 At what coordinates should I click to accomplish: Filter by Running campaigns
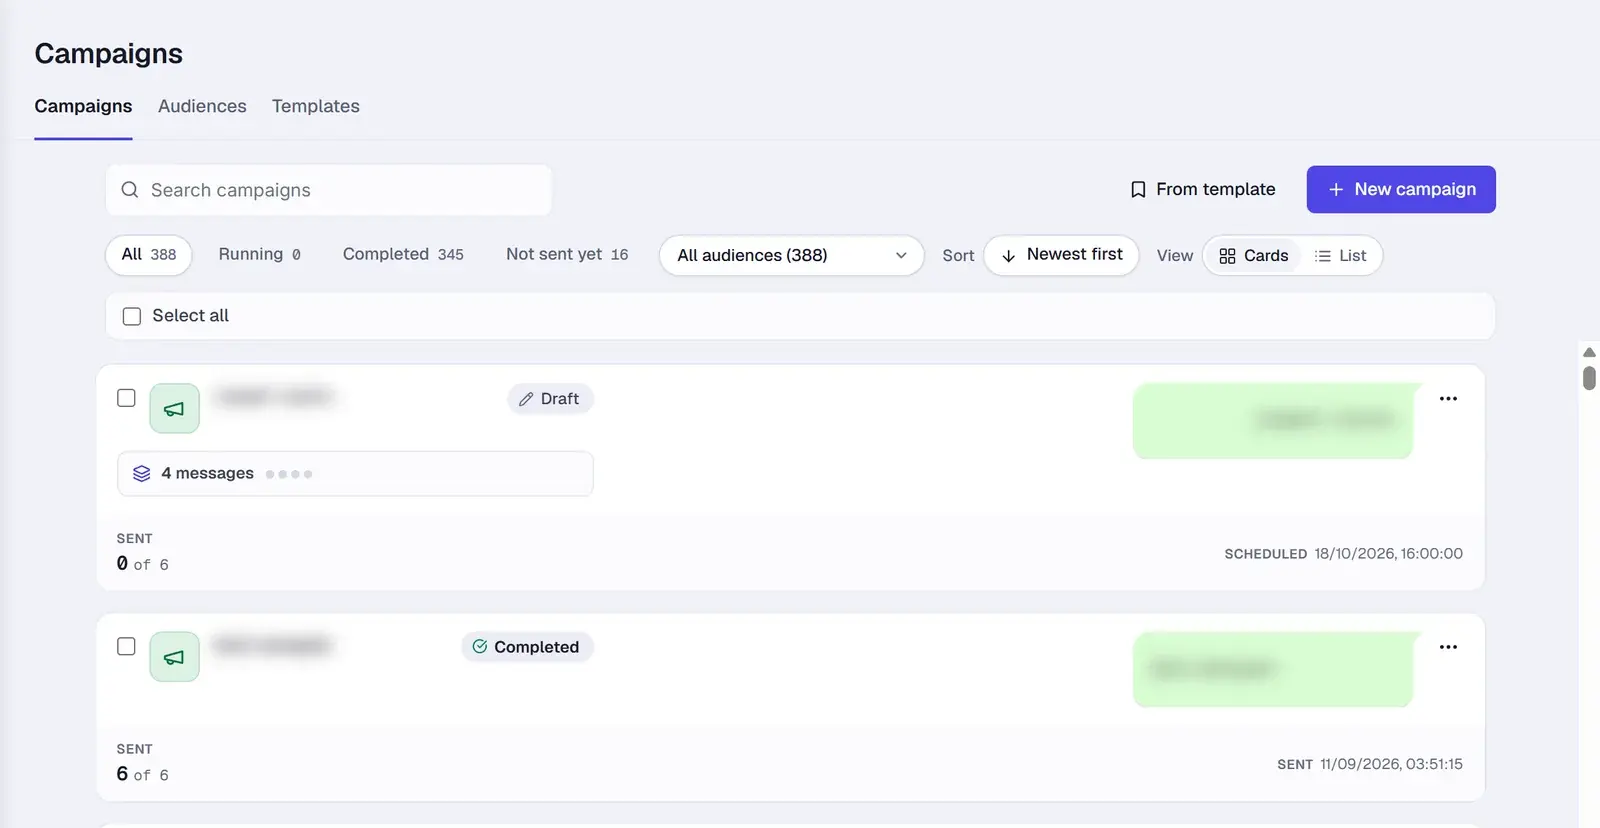tap(260, 255)
